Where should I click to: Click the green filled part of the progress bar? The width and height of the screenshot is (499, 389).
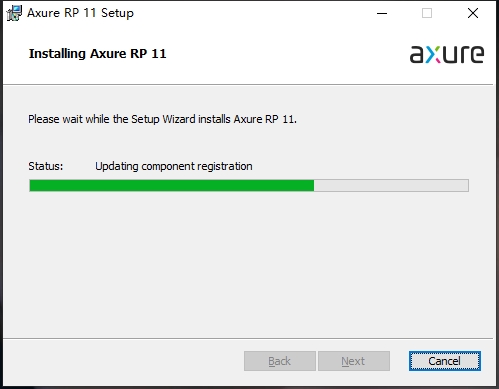(172, 186)
